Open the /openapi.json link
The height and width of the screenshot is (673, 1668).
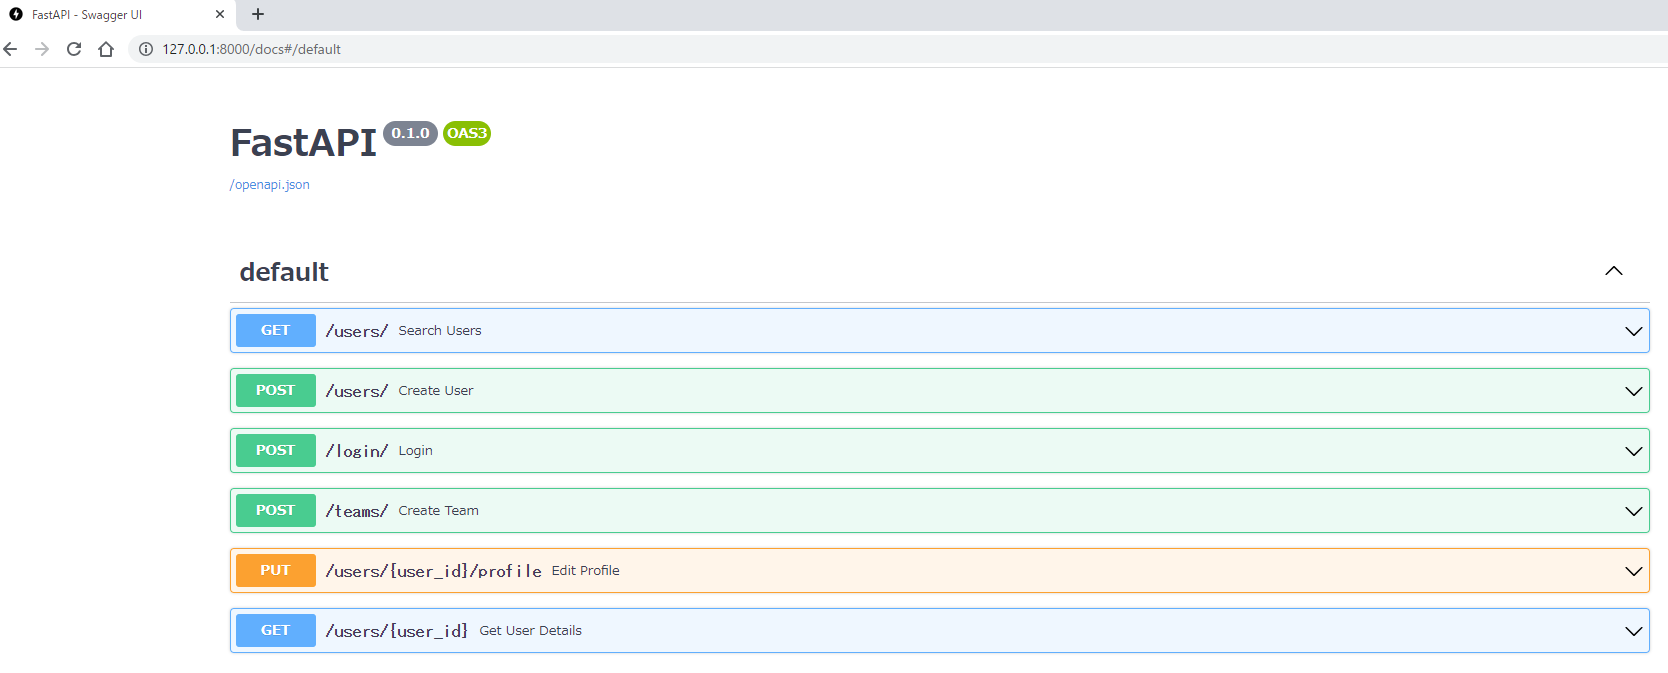pyautogui.click(x=270, y=185)
